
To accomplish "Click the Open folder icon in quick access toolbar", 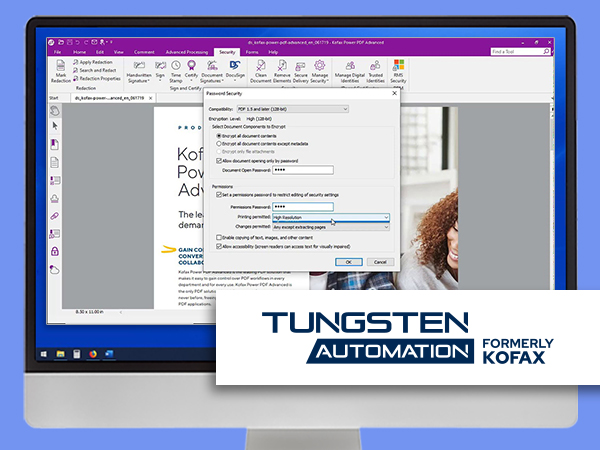I will 61,42.
